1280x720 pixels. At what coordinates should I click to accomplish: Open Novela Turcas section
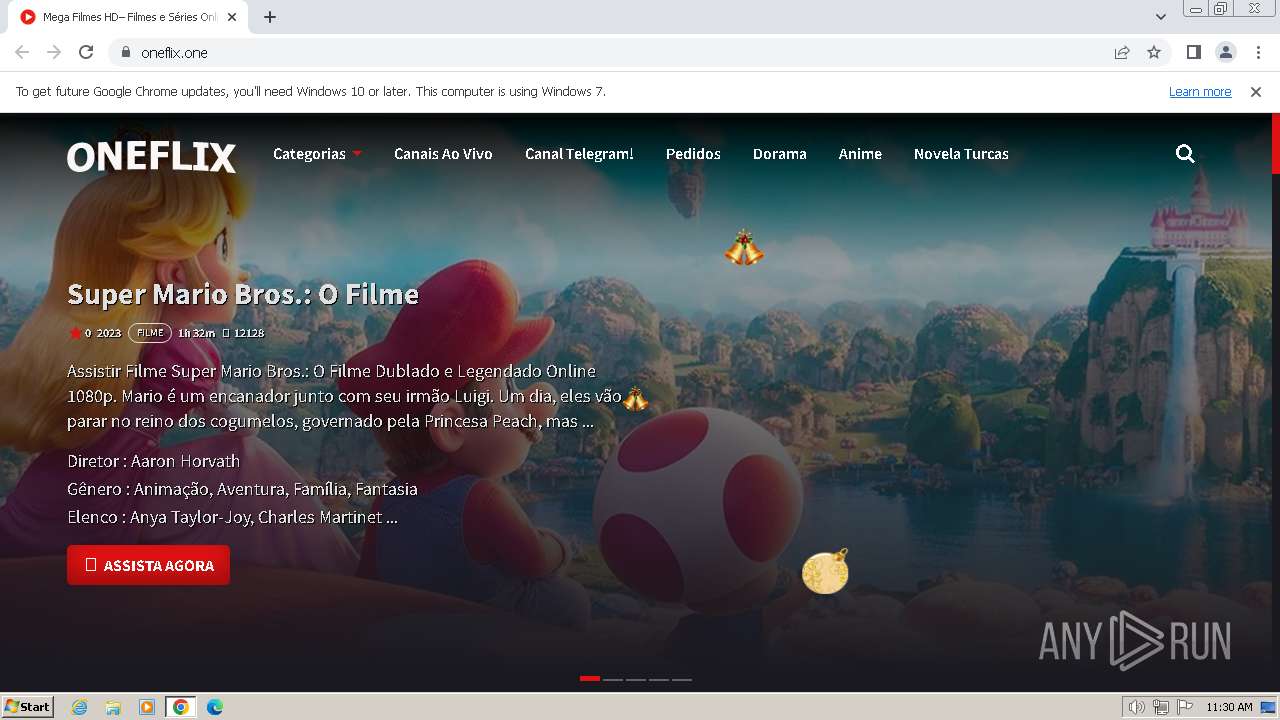click(x=961, y=154)
